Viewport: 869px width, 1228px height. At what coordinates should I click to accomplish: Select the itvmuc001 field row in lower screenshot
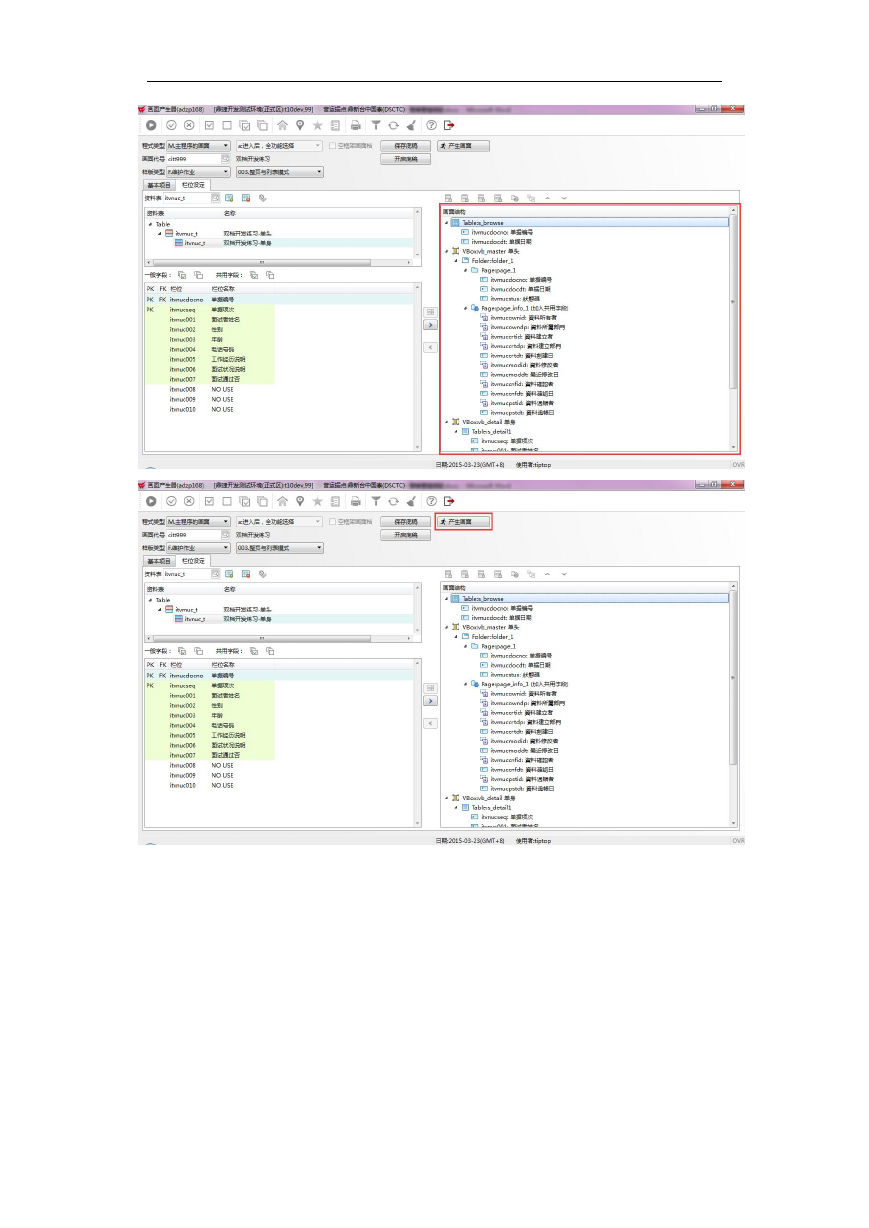[x=278, y=696]
